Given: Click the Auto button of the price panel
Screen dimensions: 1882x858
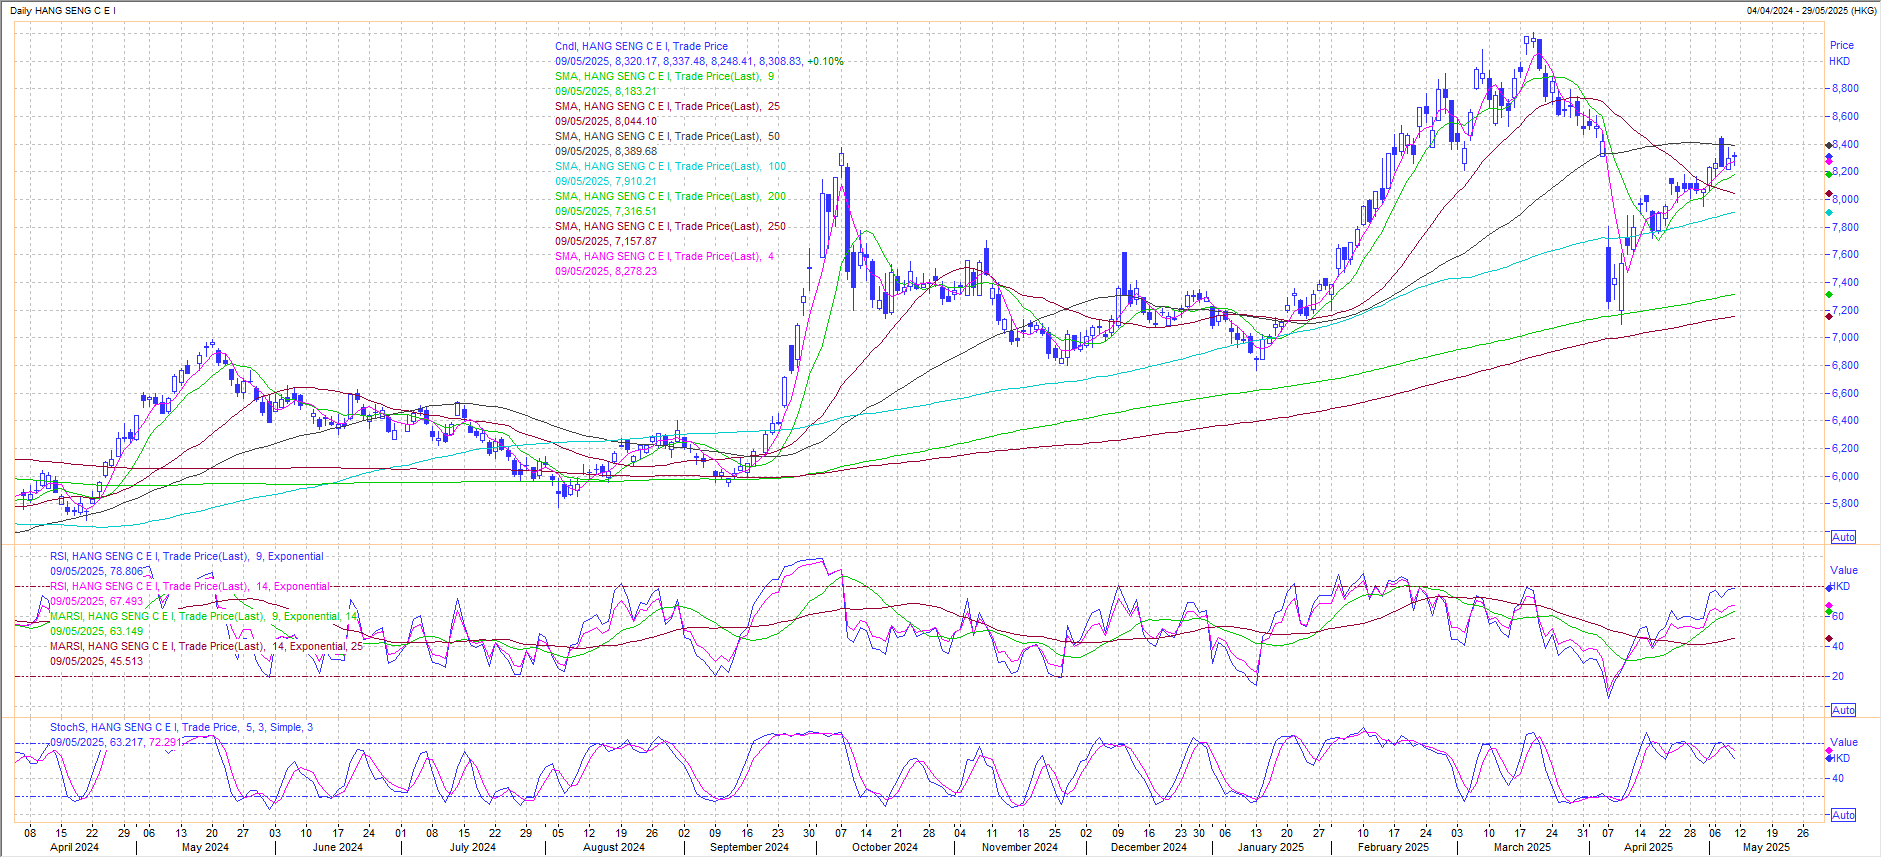Looking at the screenshot, I should click(1843, 537).
